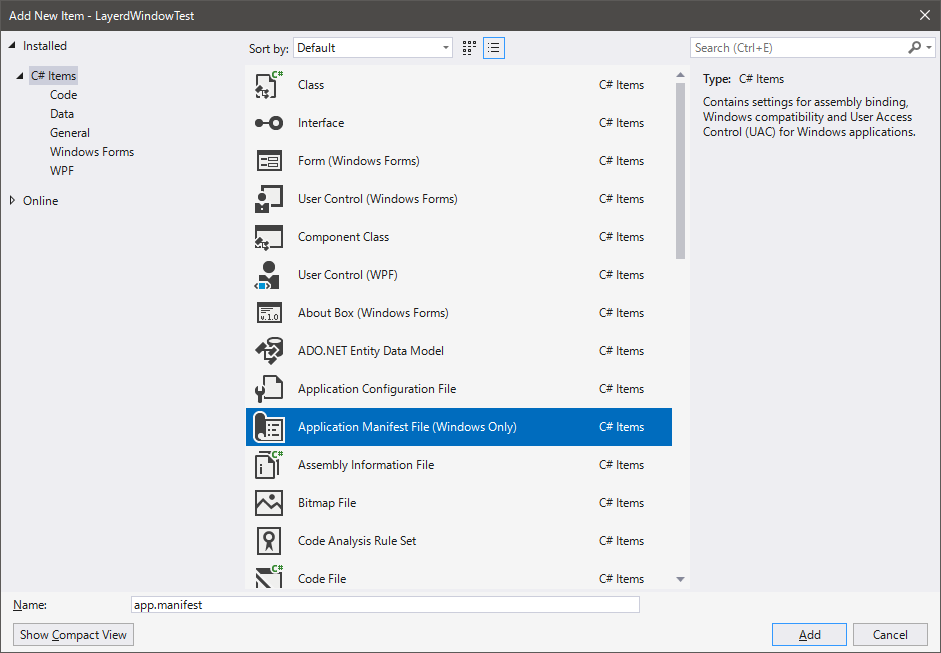Click the 'Interface' template name

[321, 123]
